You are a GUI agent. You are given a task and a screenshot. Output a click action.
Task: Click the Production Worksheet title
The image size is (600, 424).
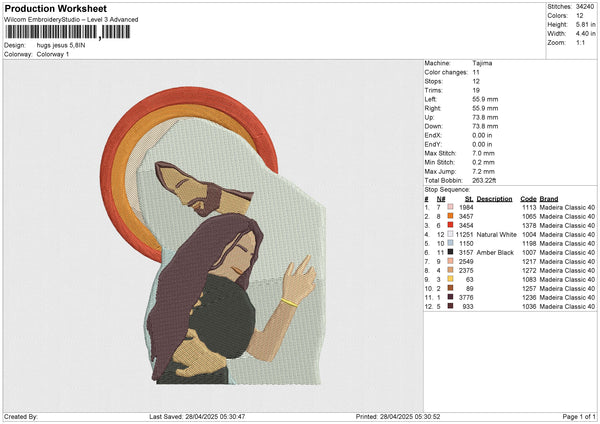point(54,8)
